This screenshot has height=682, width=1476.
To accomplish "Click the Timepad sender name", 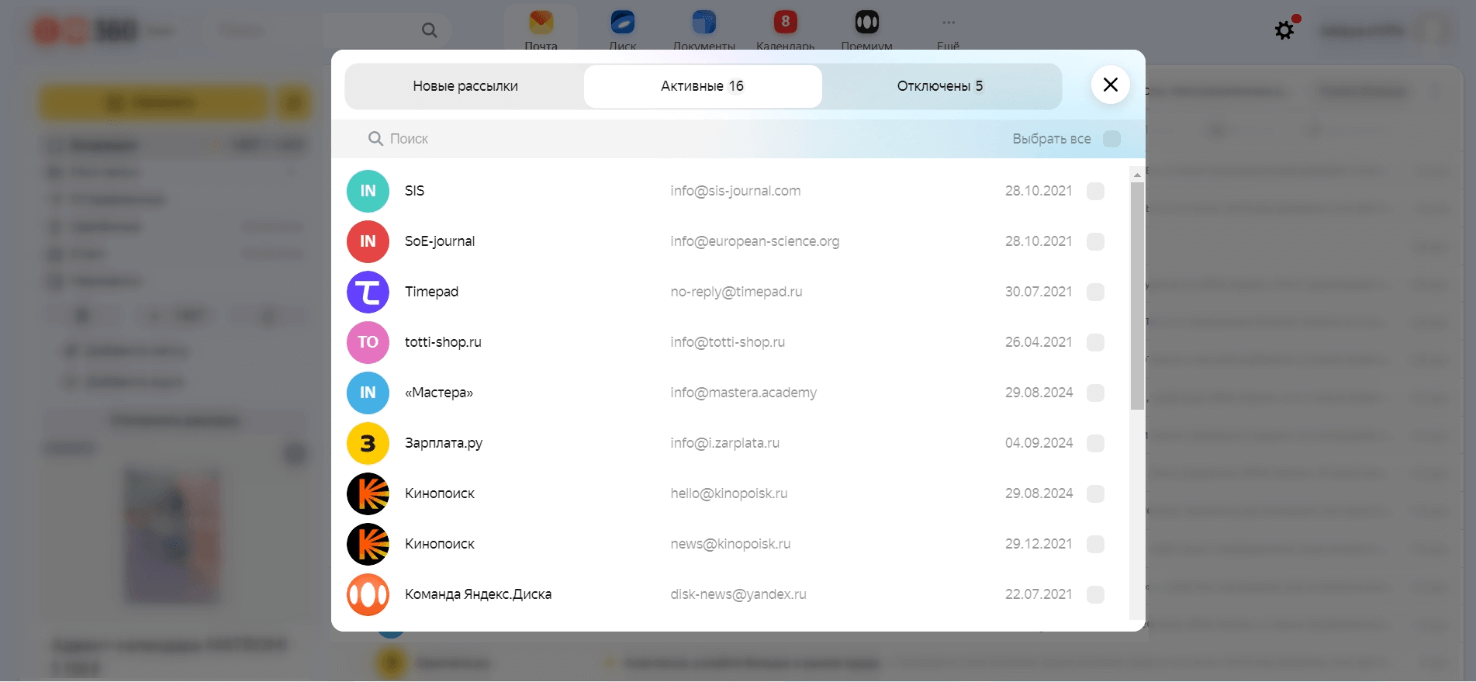I will pyautogui.click(x=431, y=292).
